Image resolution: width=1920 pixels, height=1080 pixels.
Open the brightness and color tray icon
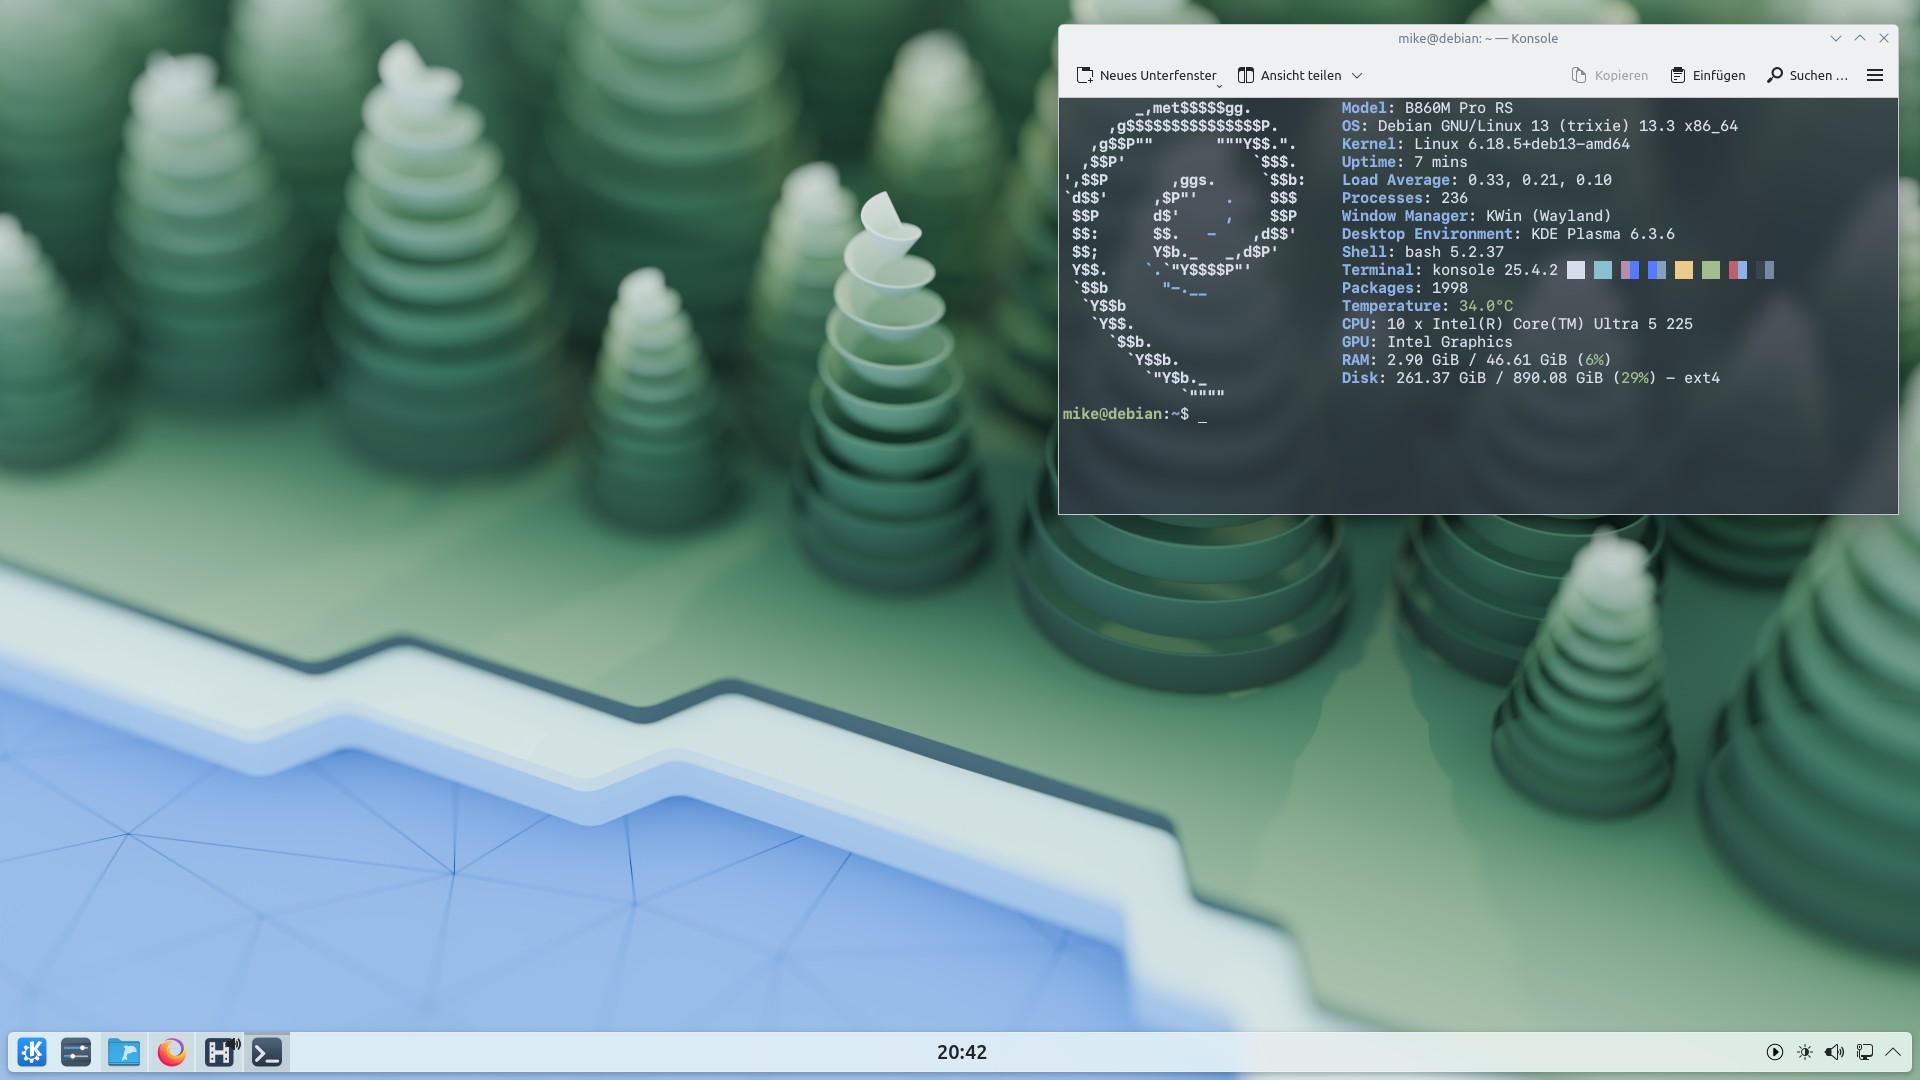(1804, 1052)
